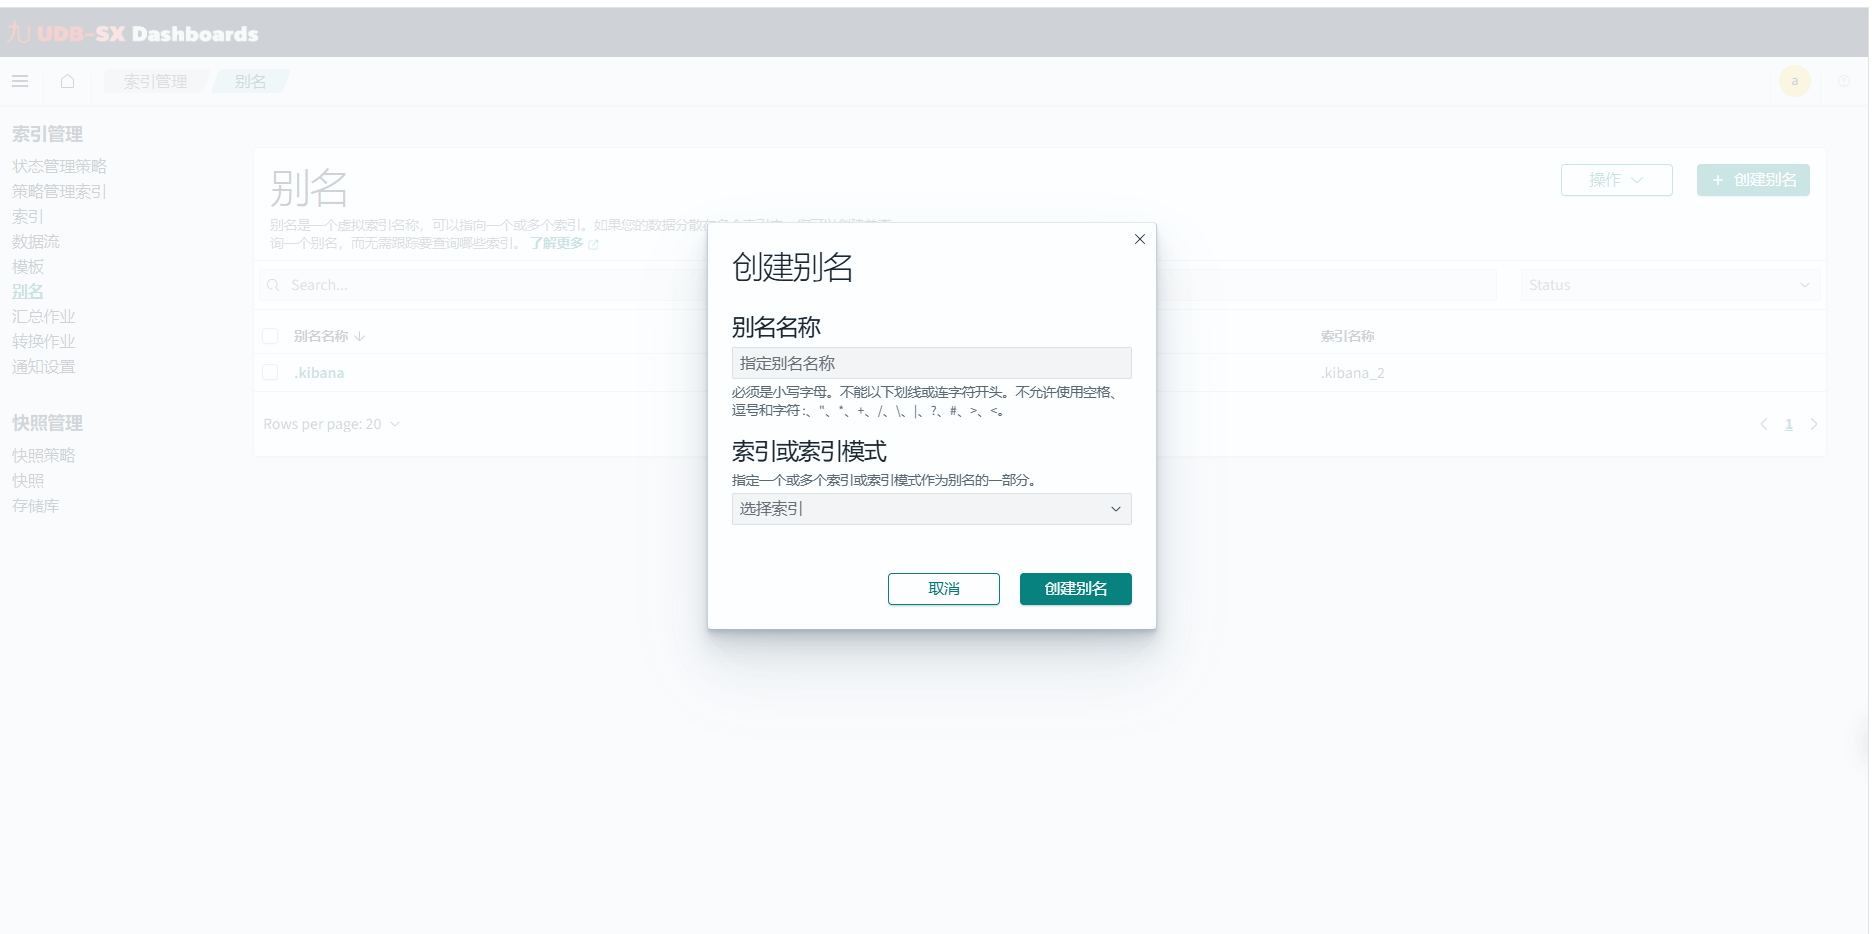The height and width of the screenshot is (934, 1872).
Task: Open the user avatar menu
Action: pos(1794,81)
